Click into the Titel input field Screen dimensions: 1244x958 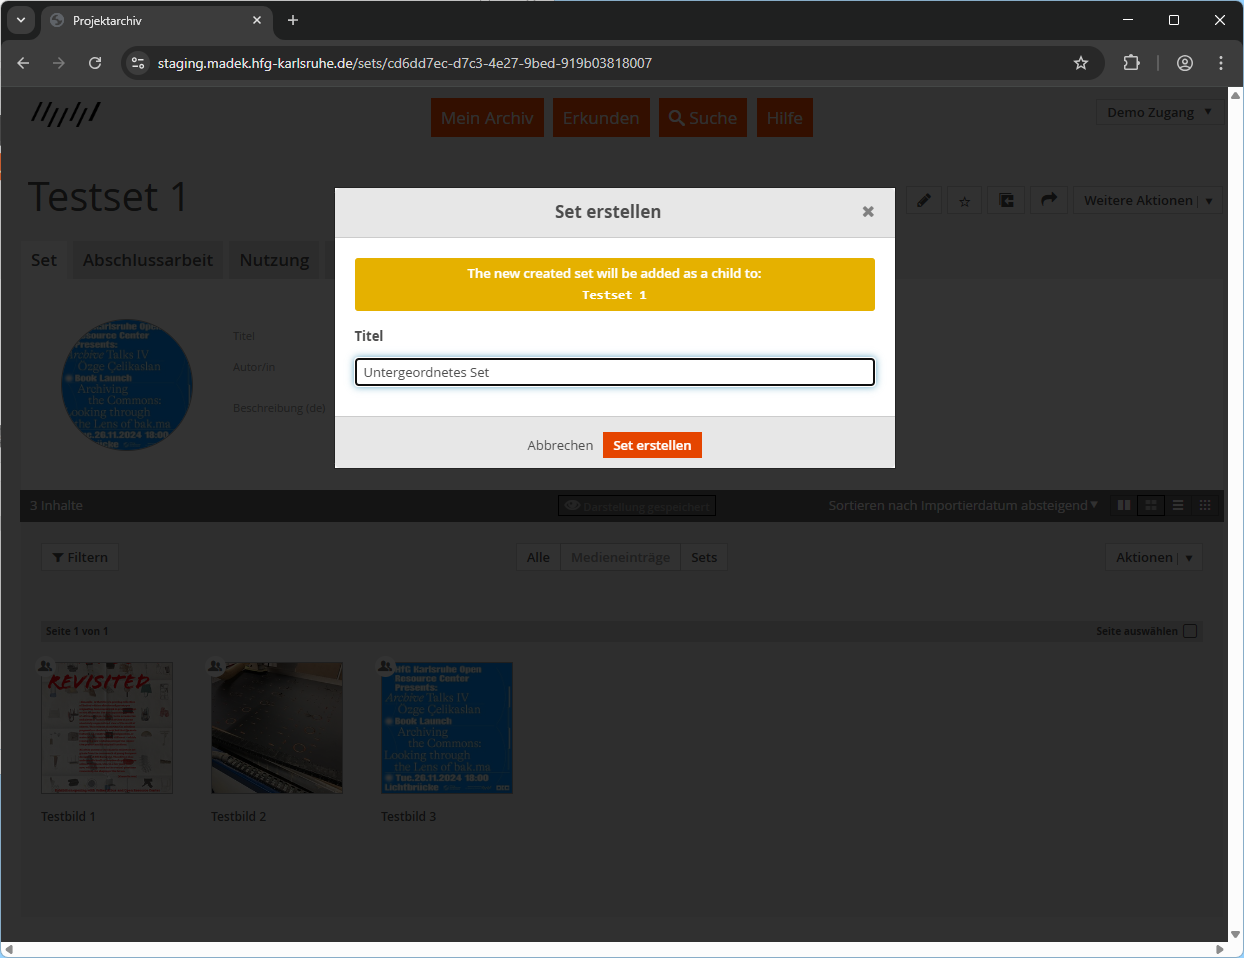(614, 372)
